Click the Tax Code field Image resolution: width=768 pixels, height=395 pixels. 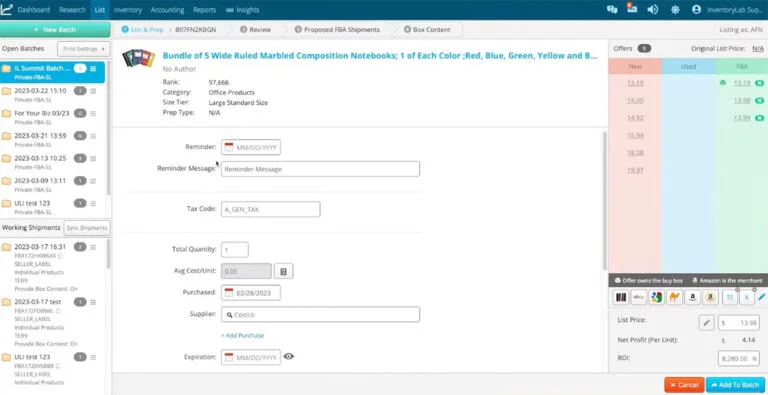(x=271, y=209)
